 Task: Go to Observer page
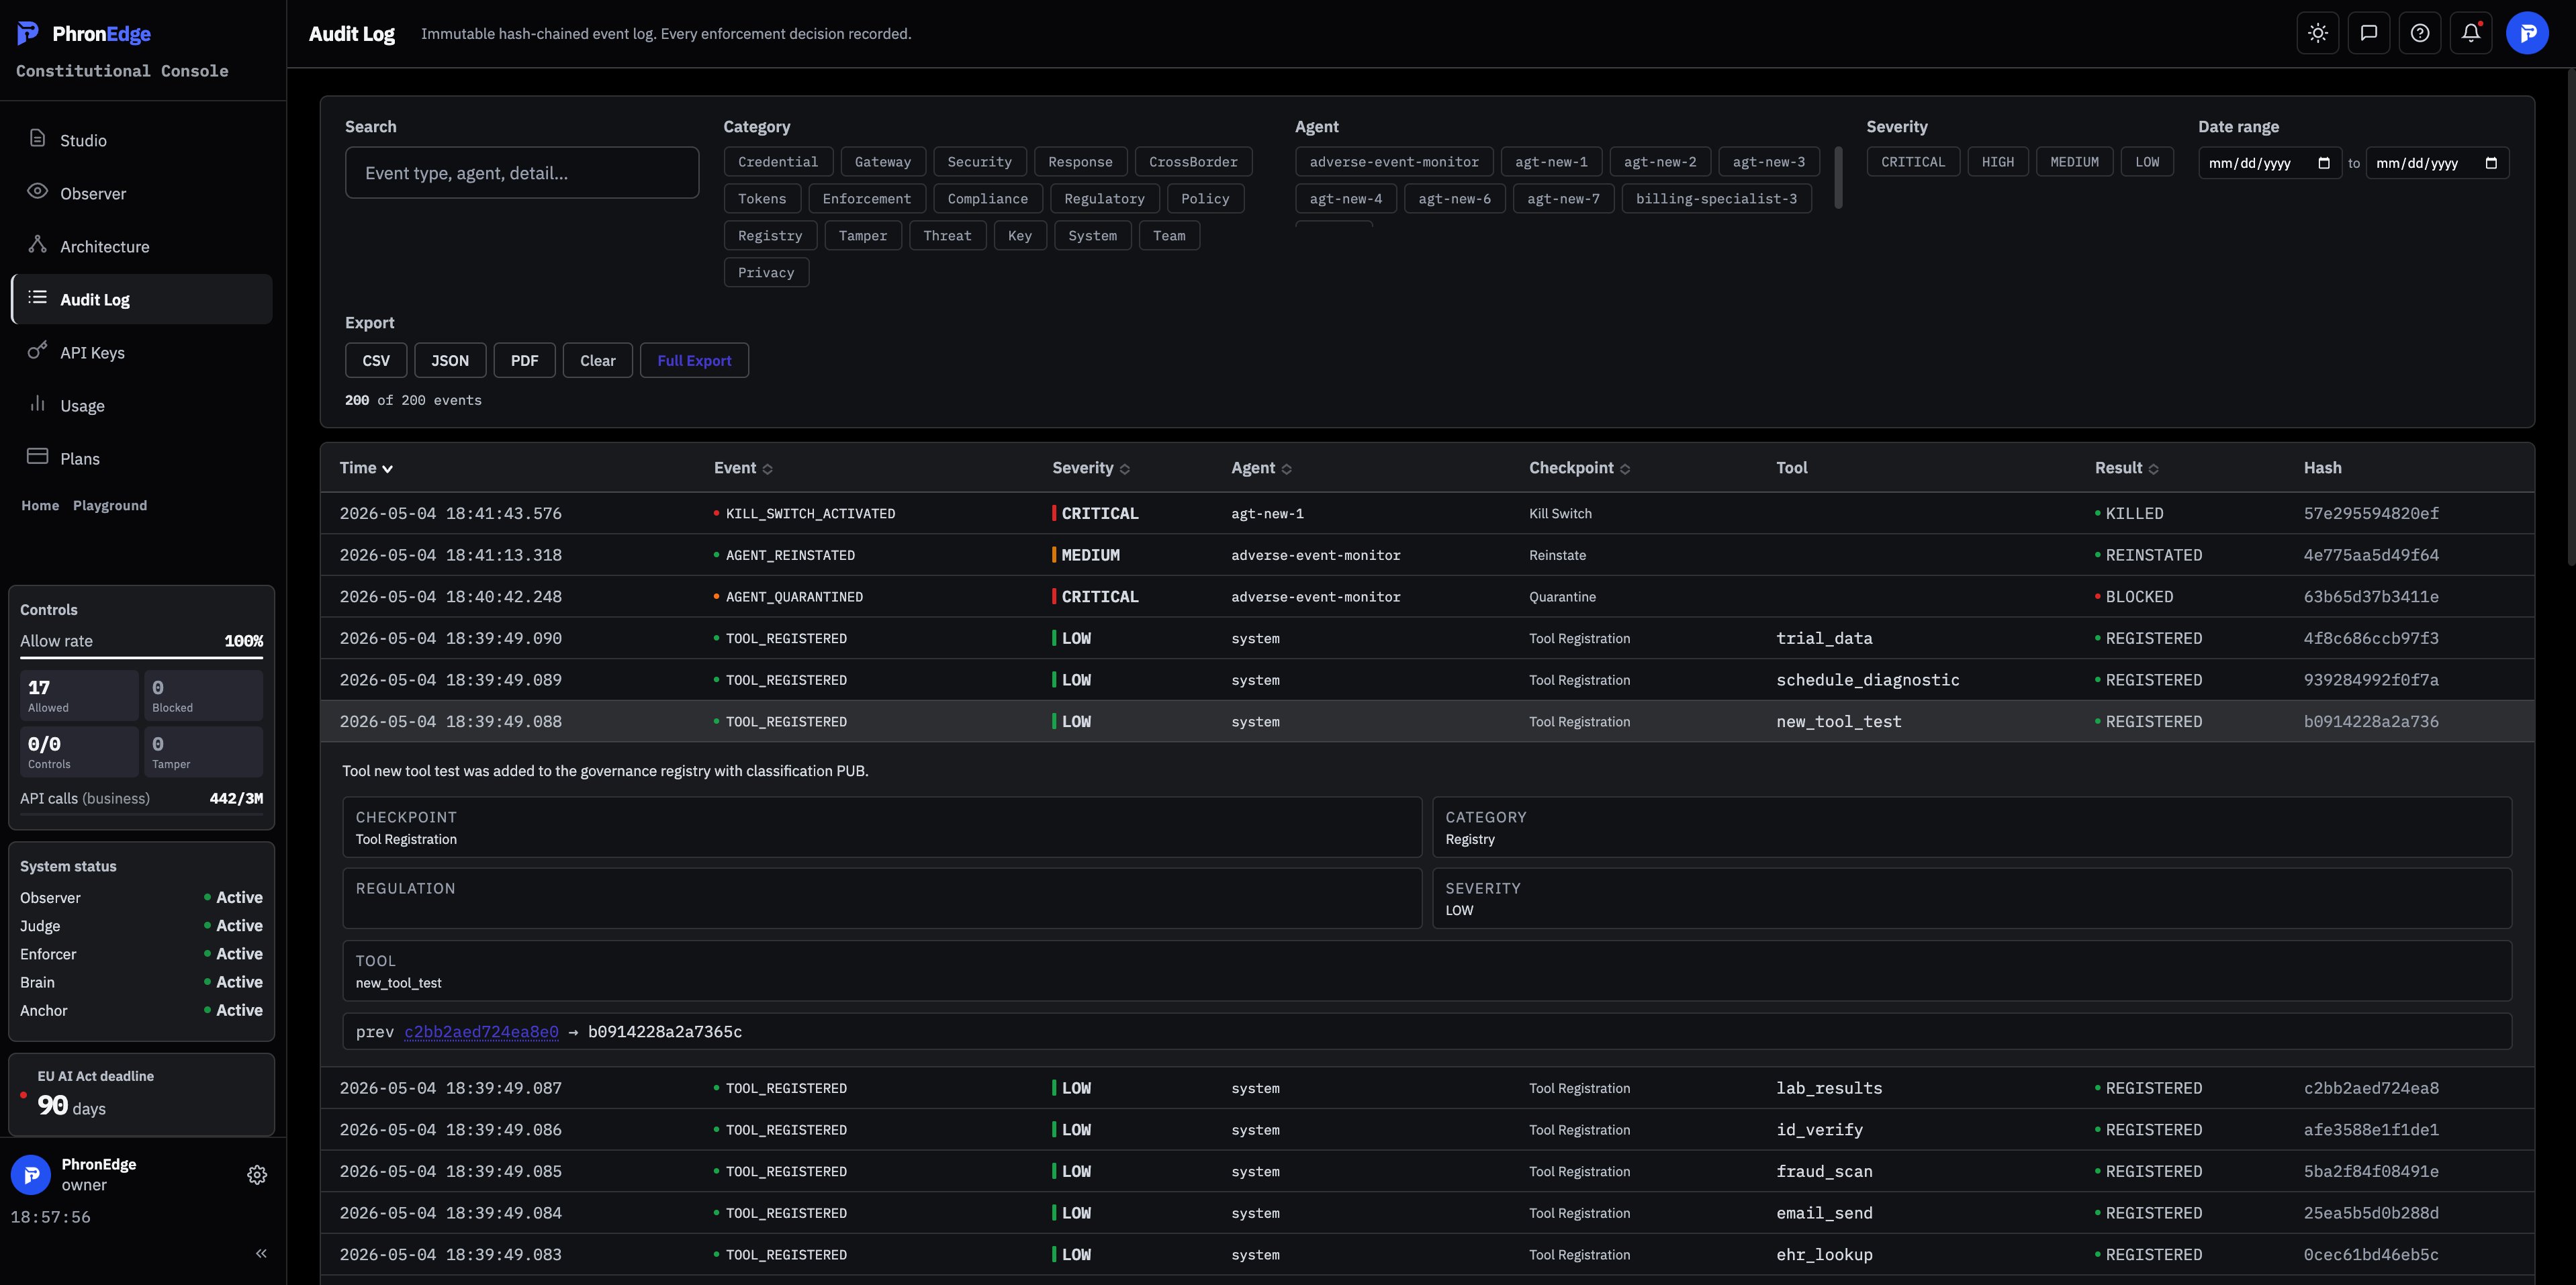pyautogui.click(x=141, y=193)
